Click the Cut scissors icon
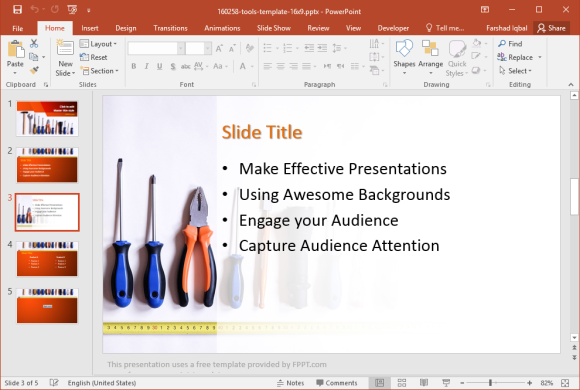The image size is (580, 390). point(34,44)
